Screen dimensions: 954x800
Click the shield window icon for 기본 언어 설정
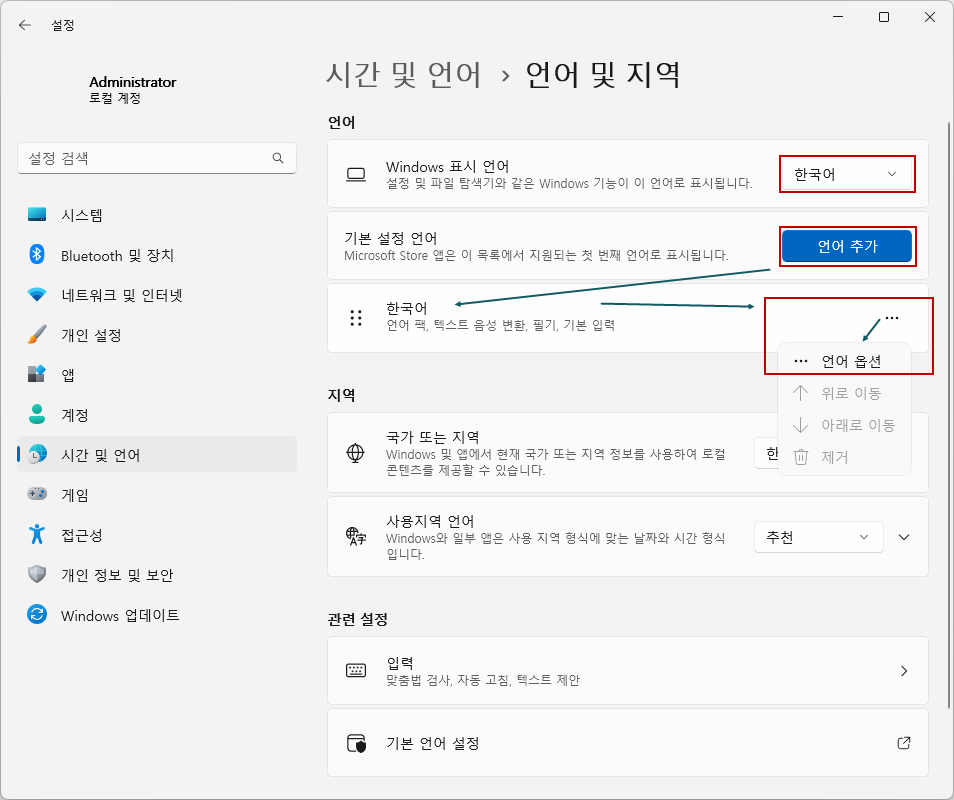pyautogui.click(x=357, y=743)
